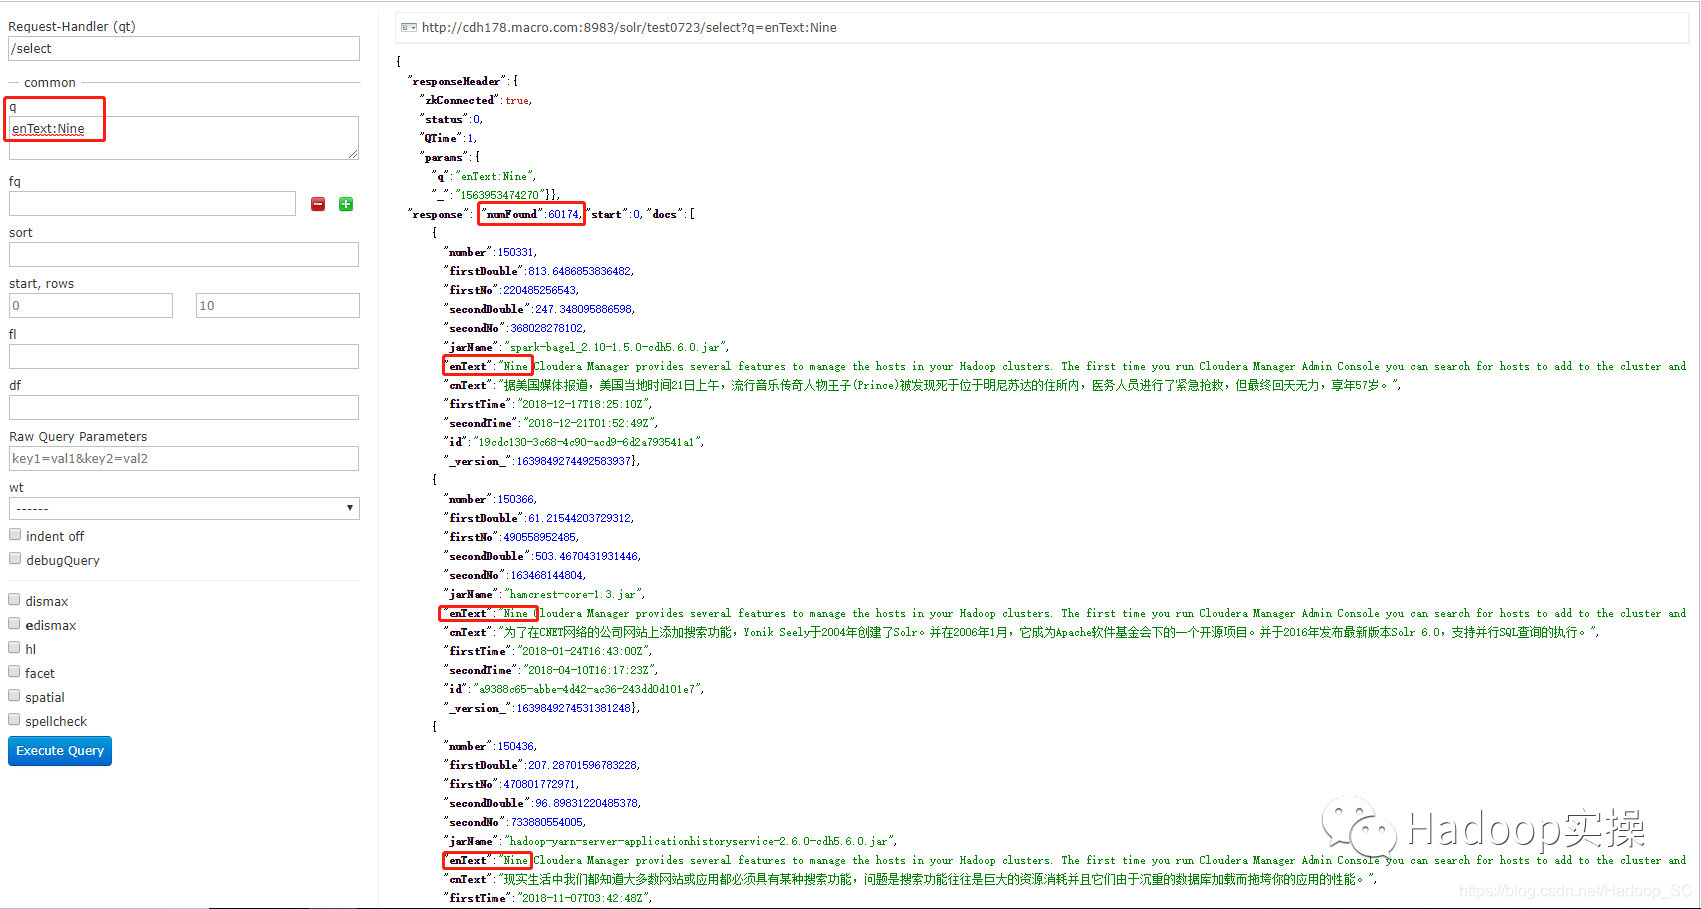Toggle the debugQuery checkbox
This screenshot has height=909, width=1701.
(15, 559)
